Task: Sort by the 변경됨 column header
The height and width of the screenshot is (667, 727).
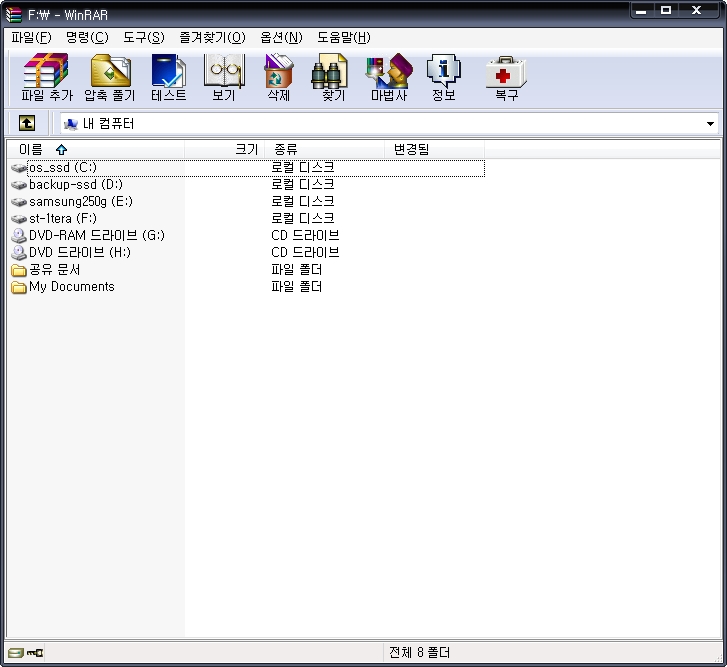Action: click(x=435, y=149)
